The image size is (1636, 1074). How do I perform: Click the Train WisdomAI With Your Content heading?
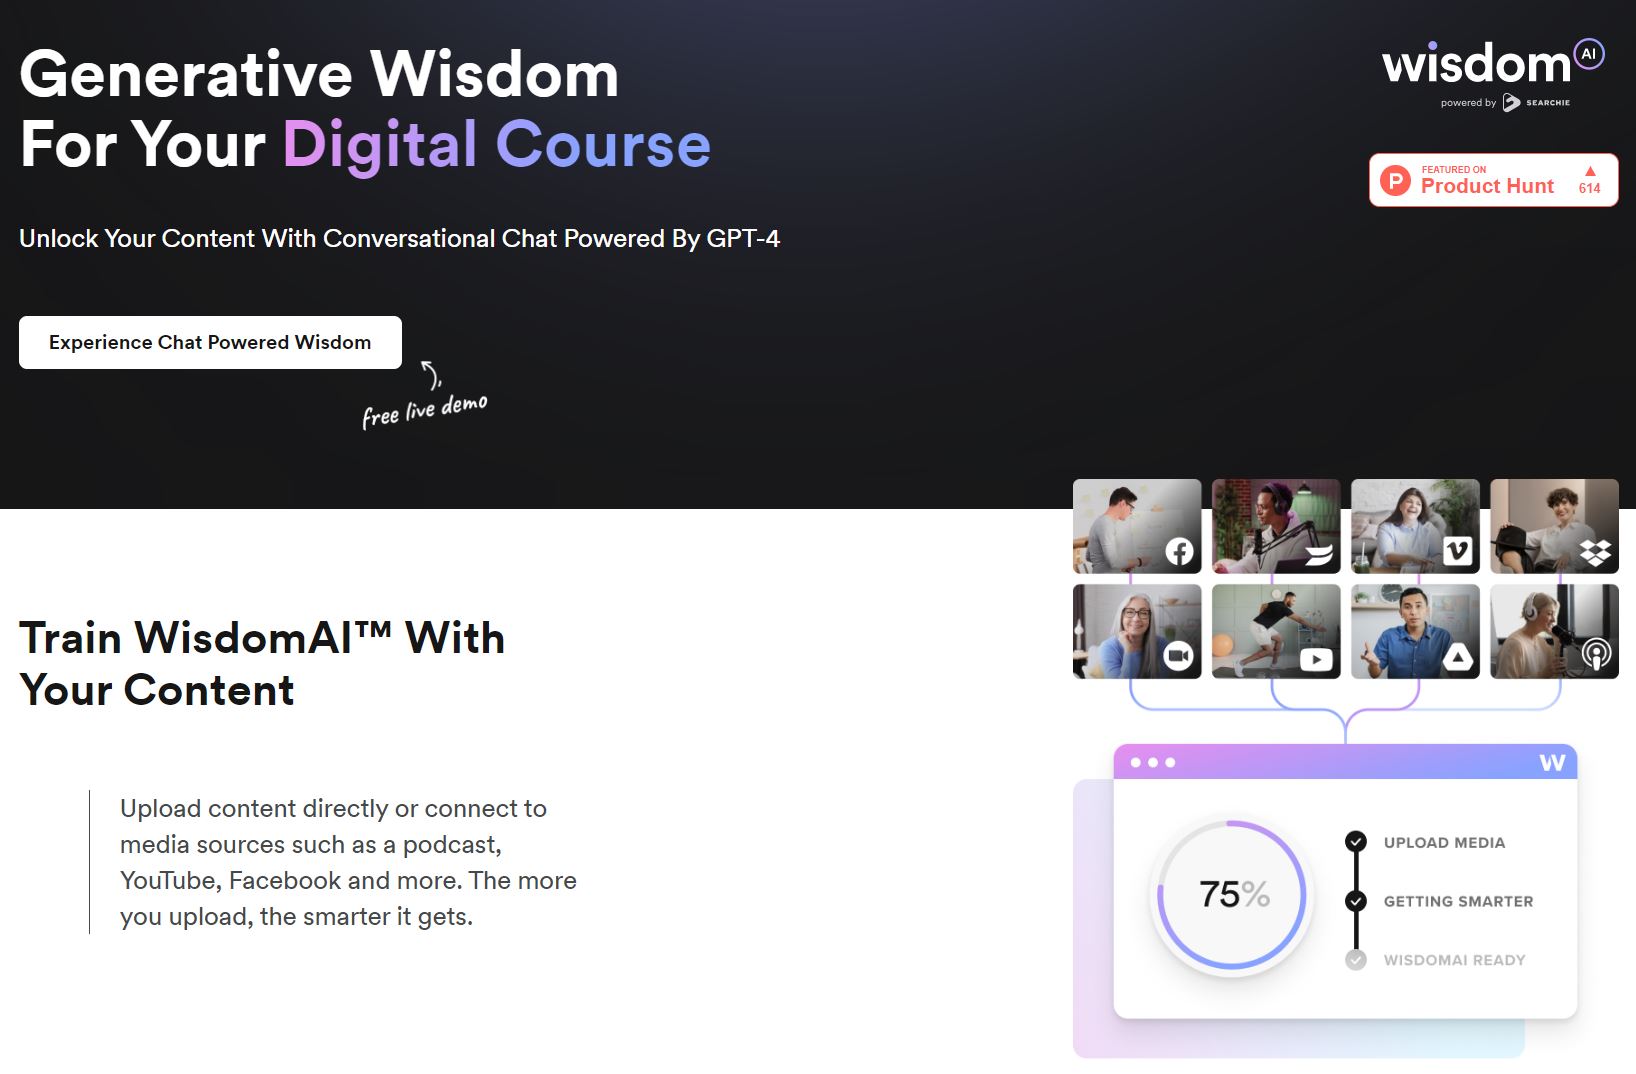coord(262,664)
